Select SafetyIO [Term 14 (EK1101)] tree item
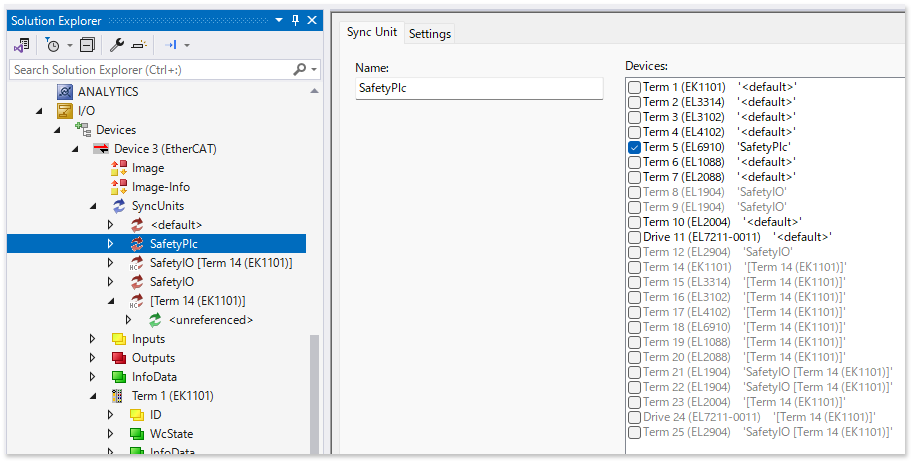 tap(220, 263)
